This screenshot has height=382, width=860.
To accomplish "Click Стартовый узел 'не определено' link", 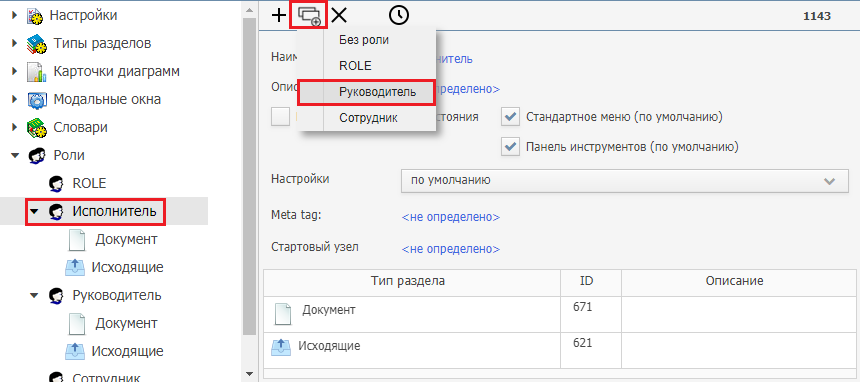I will (451, 249).
